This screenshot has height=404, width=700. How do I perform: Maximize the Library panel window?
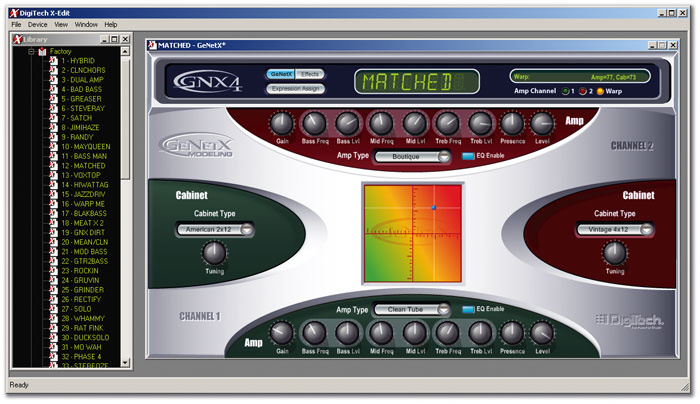(115, 39)
